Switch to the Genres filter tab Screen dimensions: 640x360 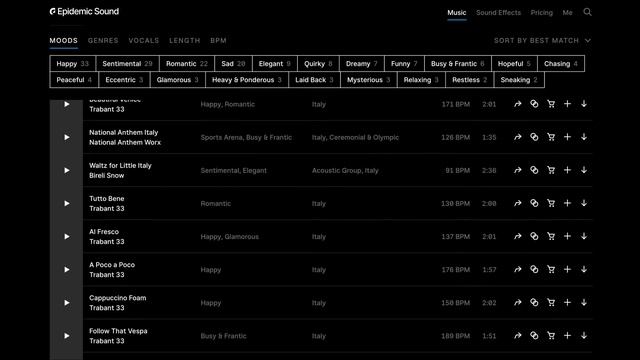pyautogui.click(x=103, y=40)
